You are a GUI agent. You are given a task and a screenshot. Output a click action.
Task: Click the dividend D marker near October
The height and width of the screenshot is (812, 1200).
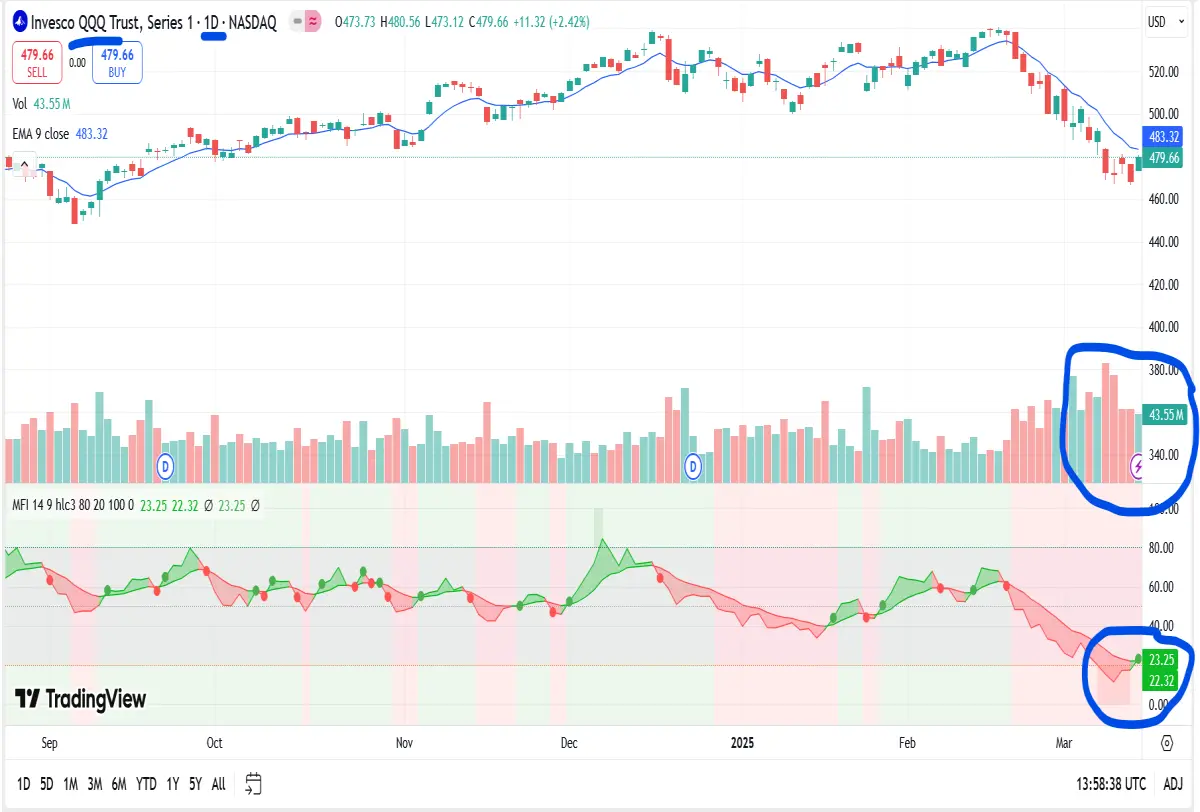point(167,464)
